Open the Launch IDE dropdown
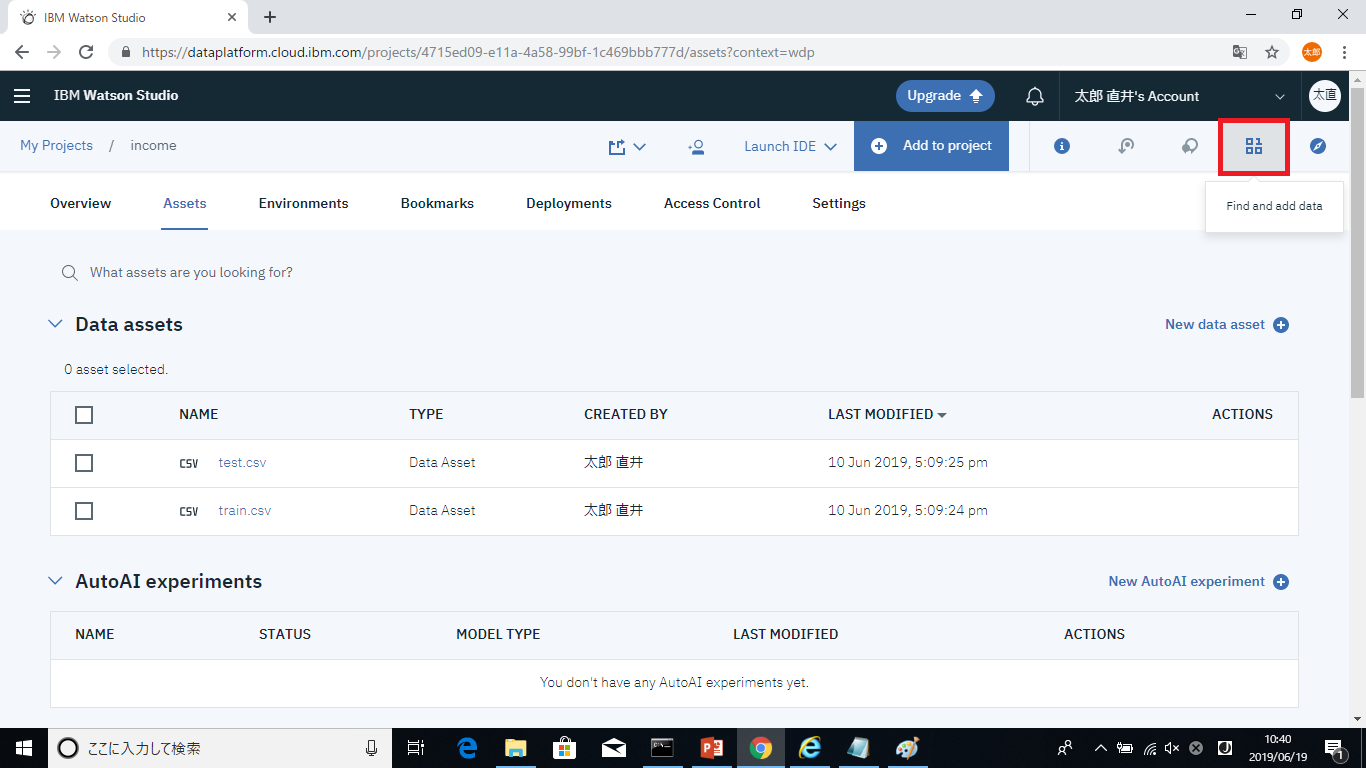The height and width of the screenshot is (768, 1366). tap(790, 146)
